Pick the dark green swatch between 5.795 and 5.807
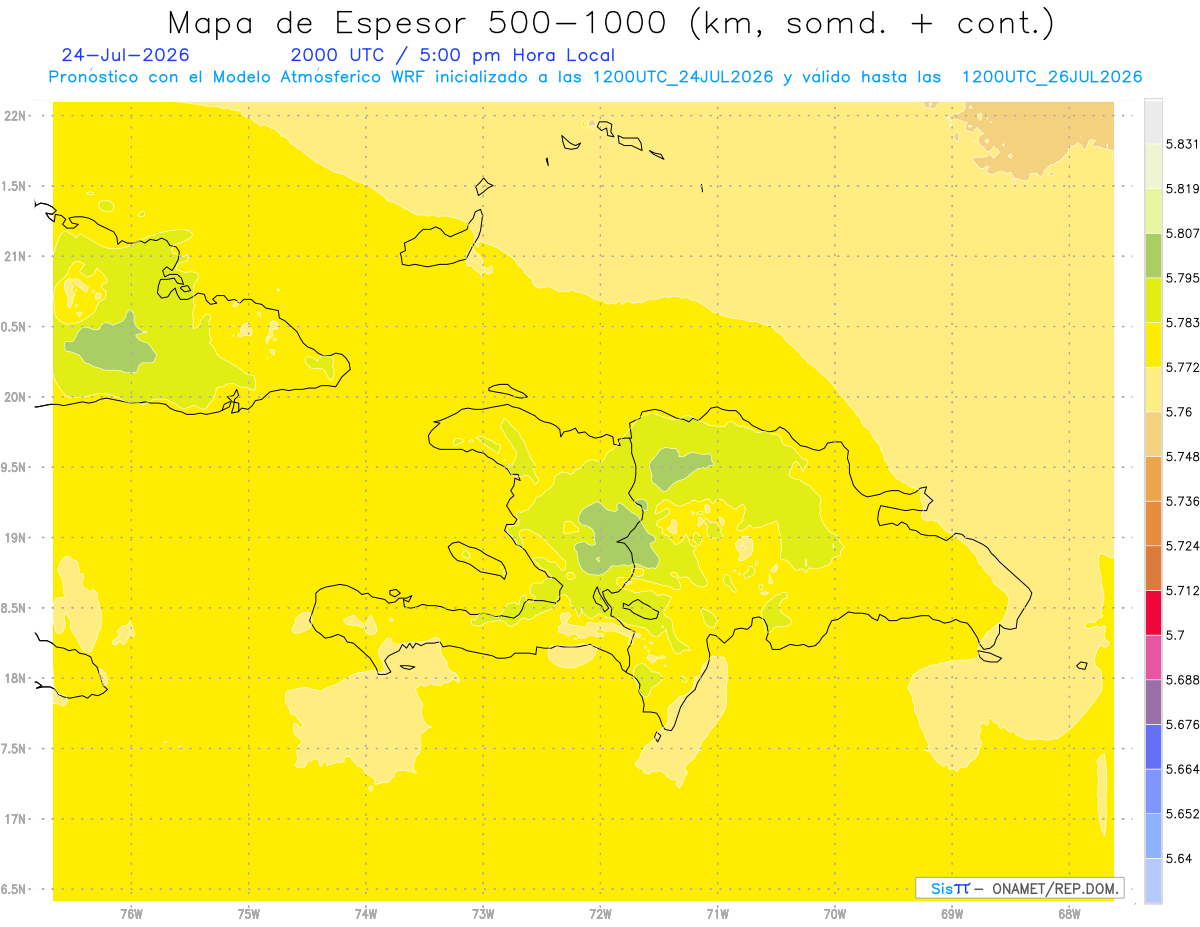This screenshot has width=1200, height=927. (1153, 255)
